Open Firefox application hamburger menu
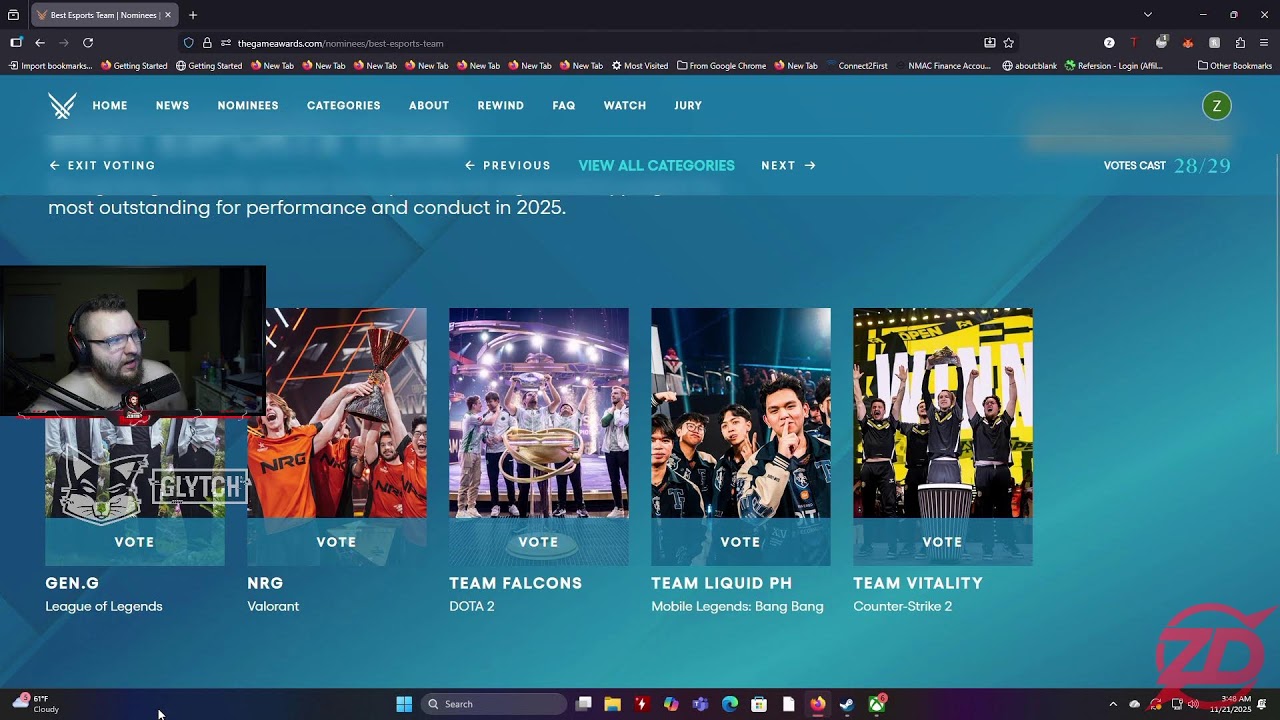1280x720 pixels. 1264,43
